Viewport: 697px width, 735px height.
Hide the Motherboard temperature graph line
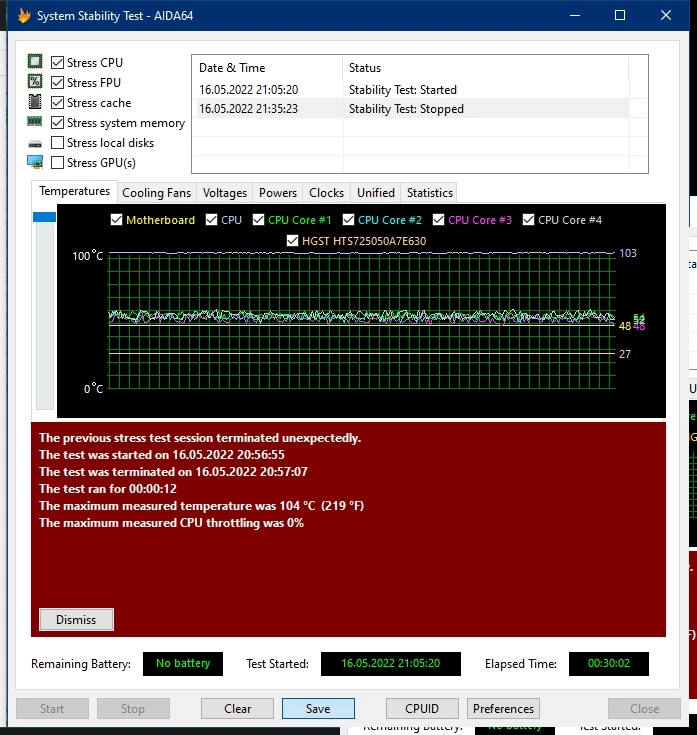click(116, 219)
